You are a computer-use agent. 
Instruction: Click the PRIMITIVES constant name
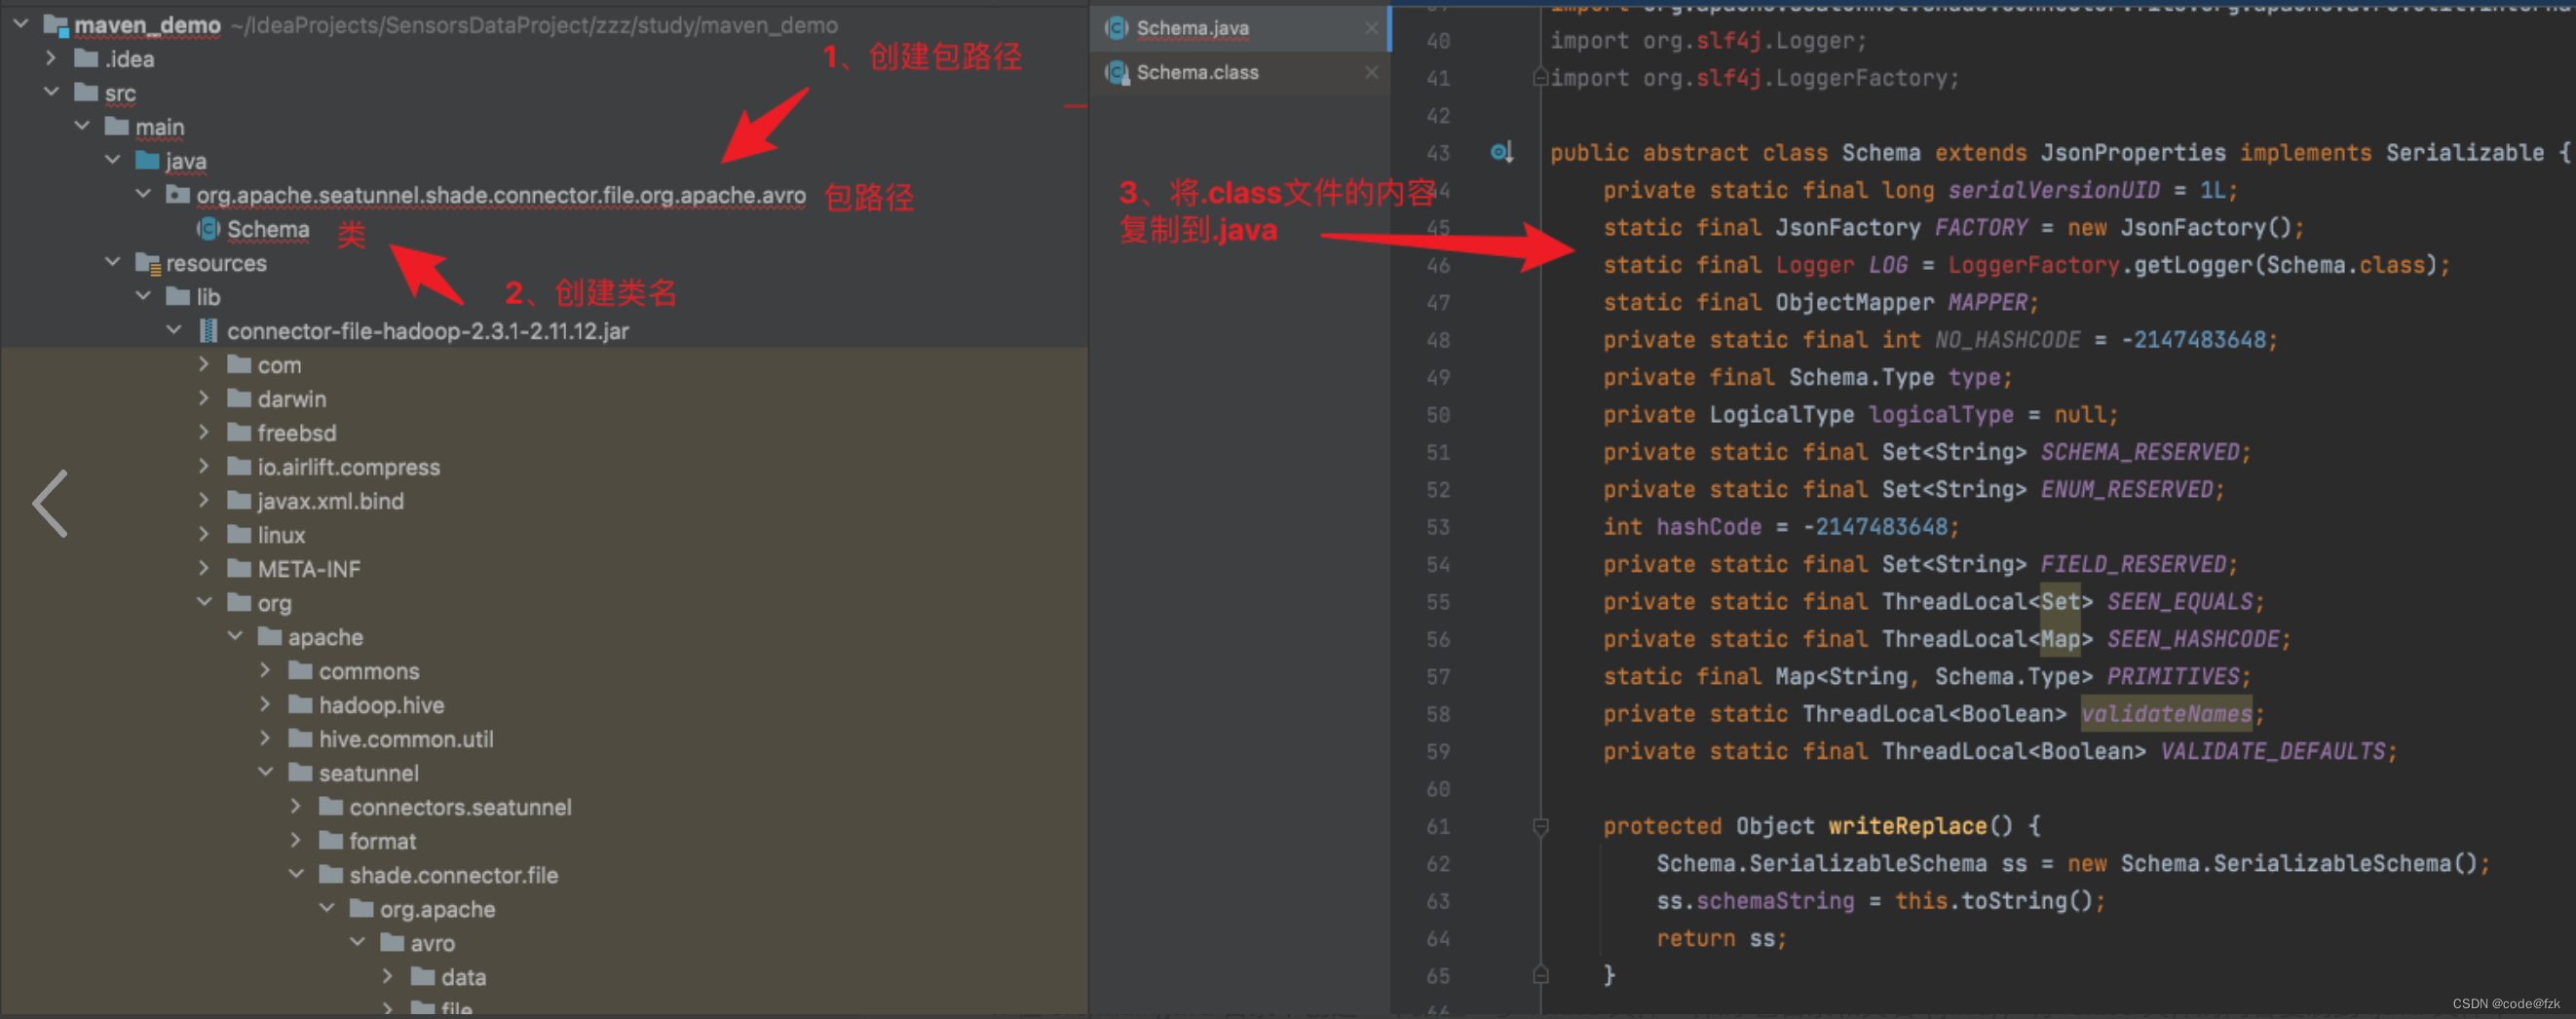[2173, 677]
